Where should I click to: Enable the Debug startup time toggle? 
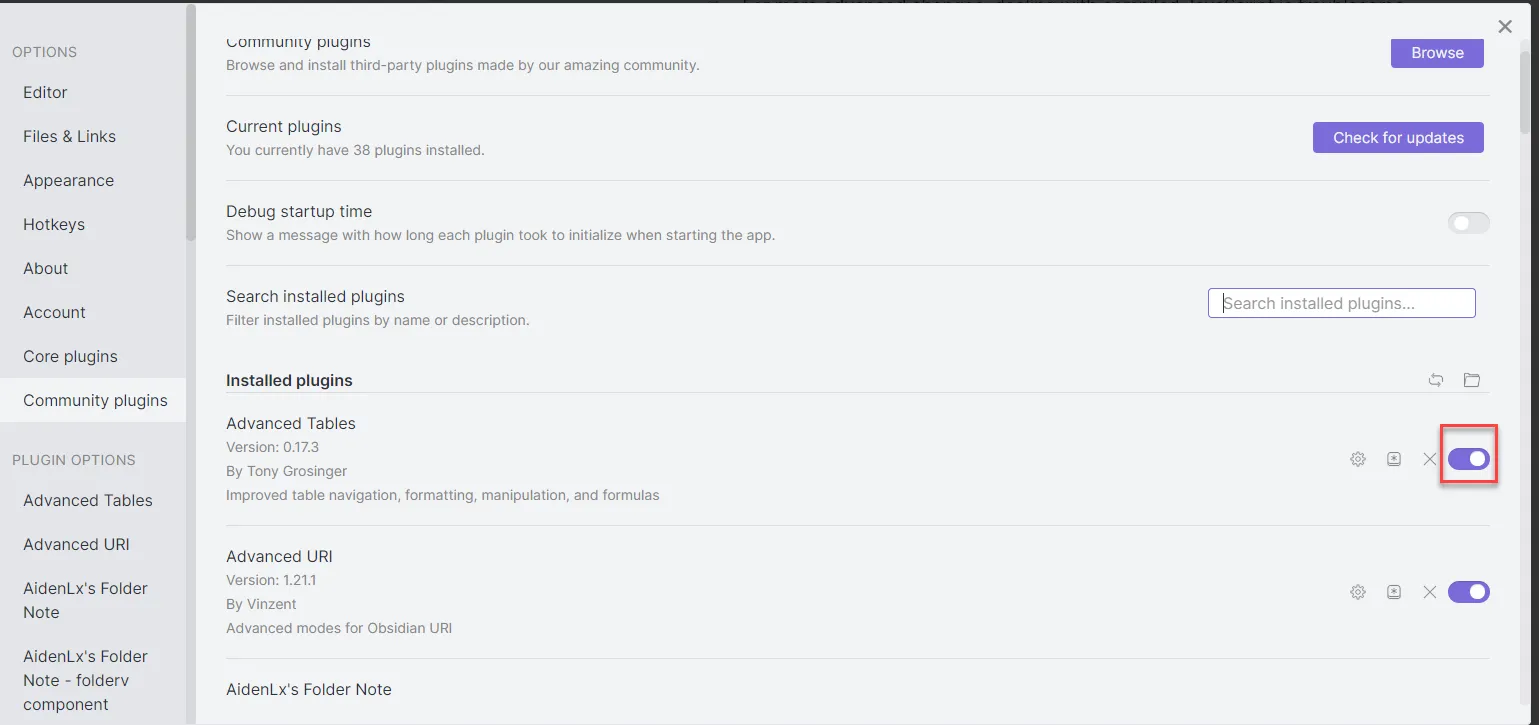click(1468, 223)
